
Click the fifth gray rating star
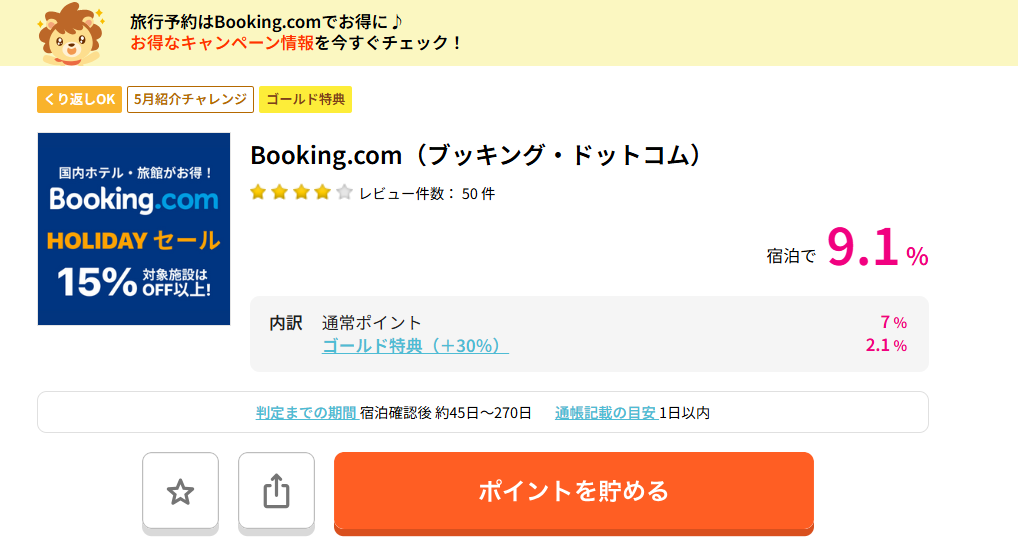coord(344,192)
